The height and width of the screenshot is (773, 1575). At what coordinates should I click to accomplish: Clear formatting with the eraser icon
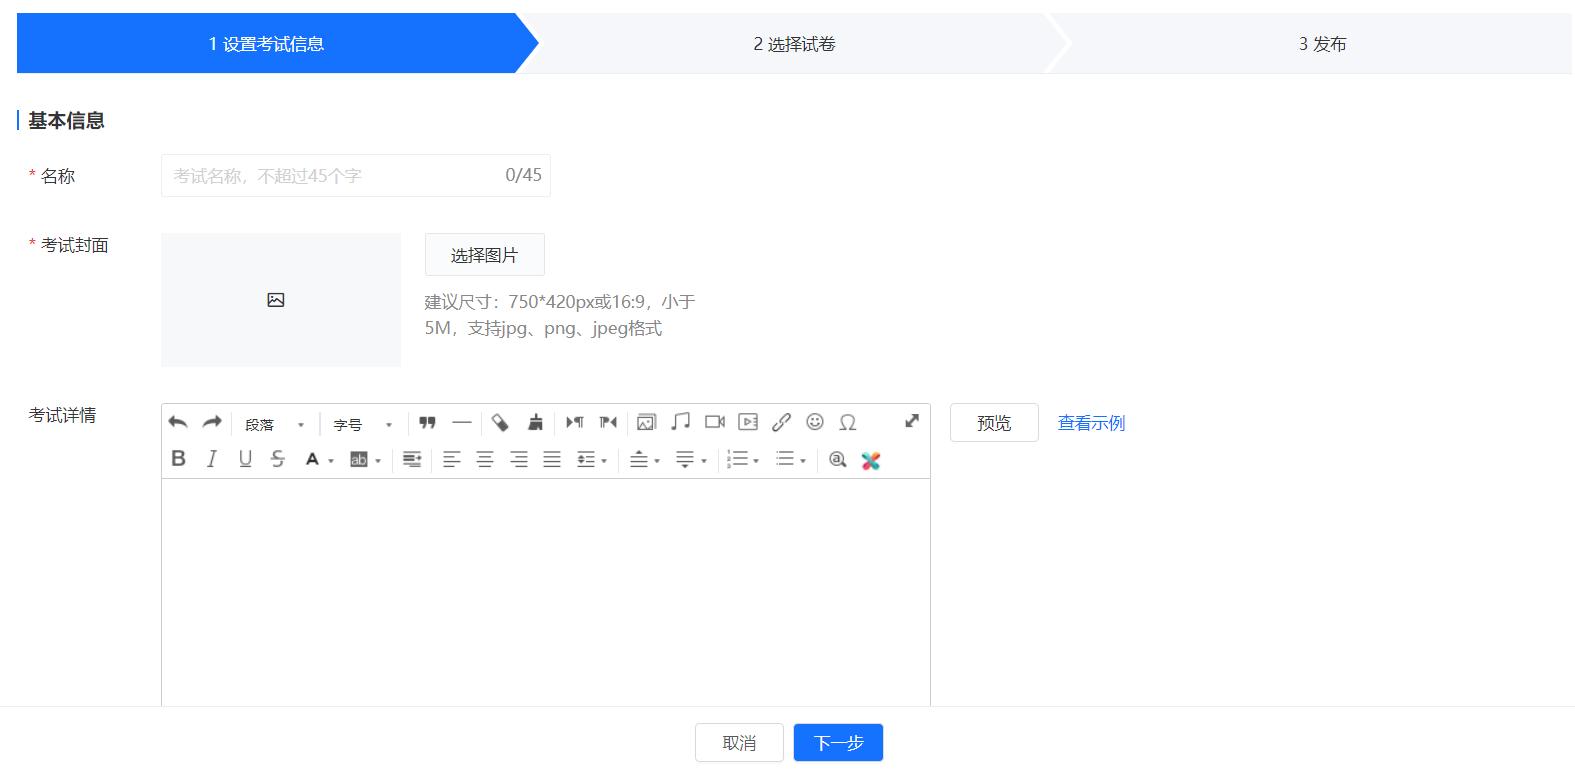501,422
